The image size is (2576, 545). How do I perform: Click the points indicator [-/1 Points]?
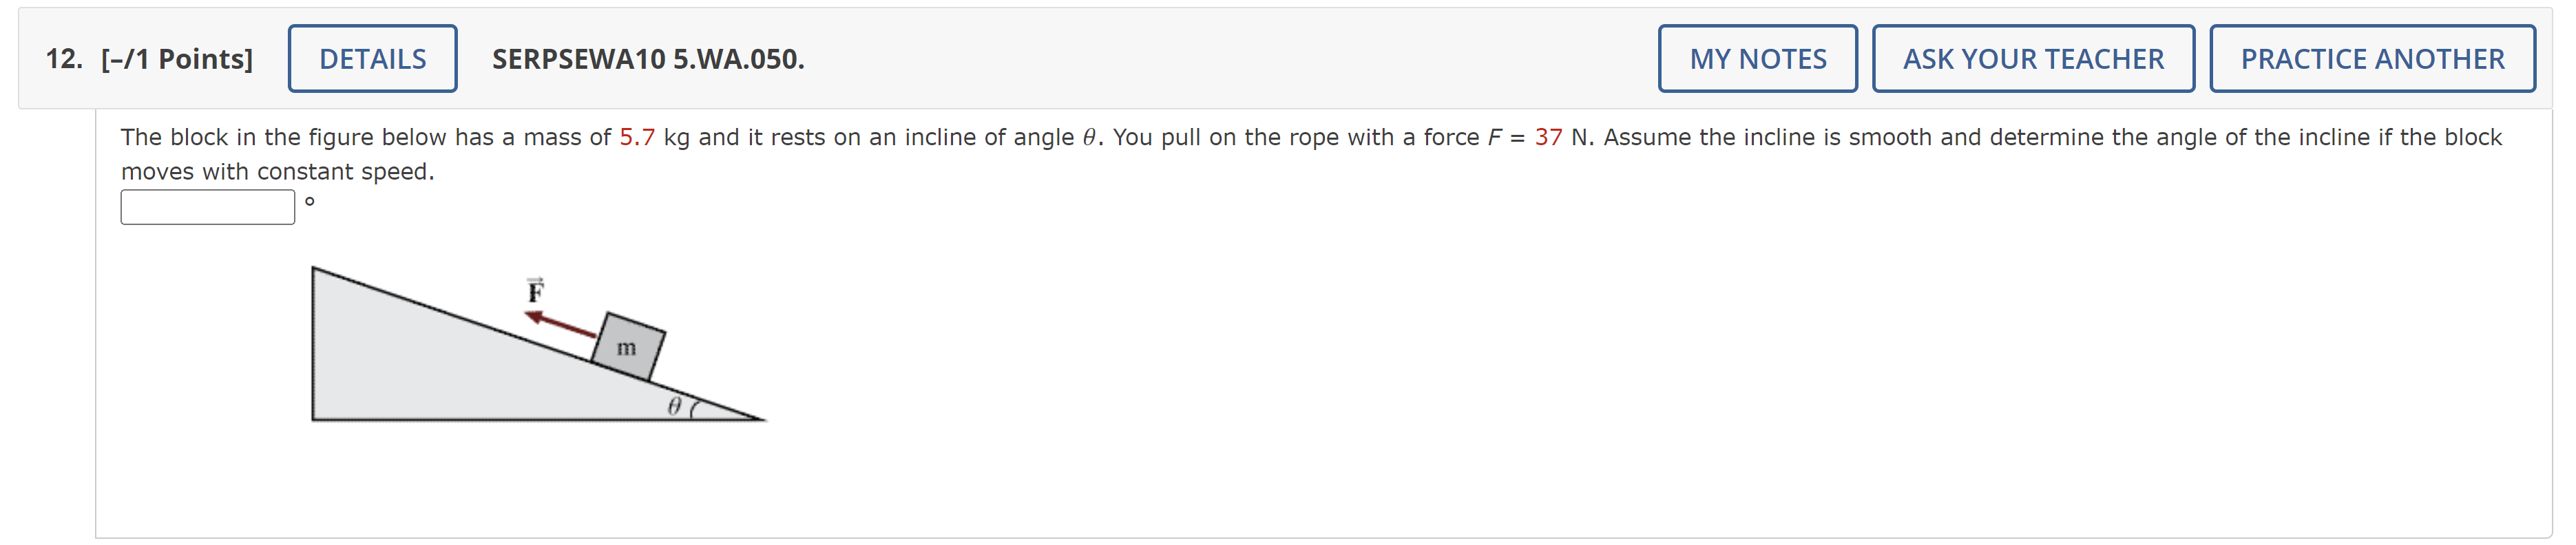click(176, 58)
